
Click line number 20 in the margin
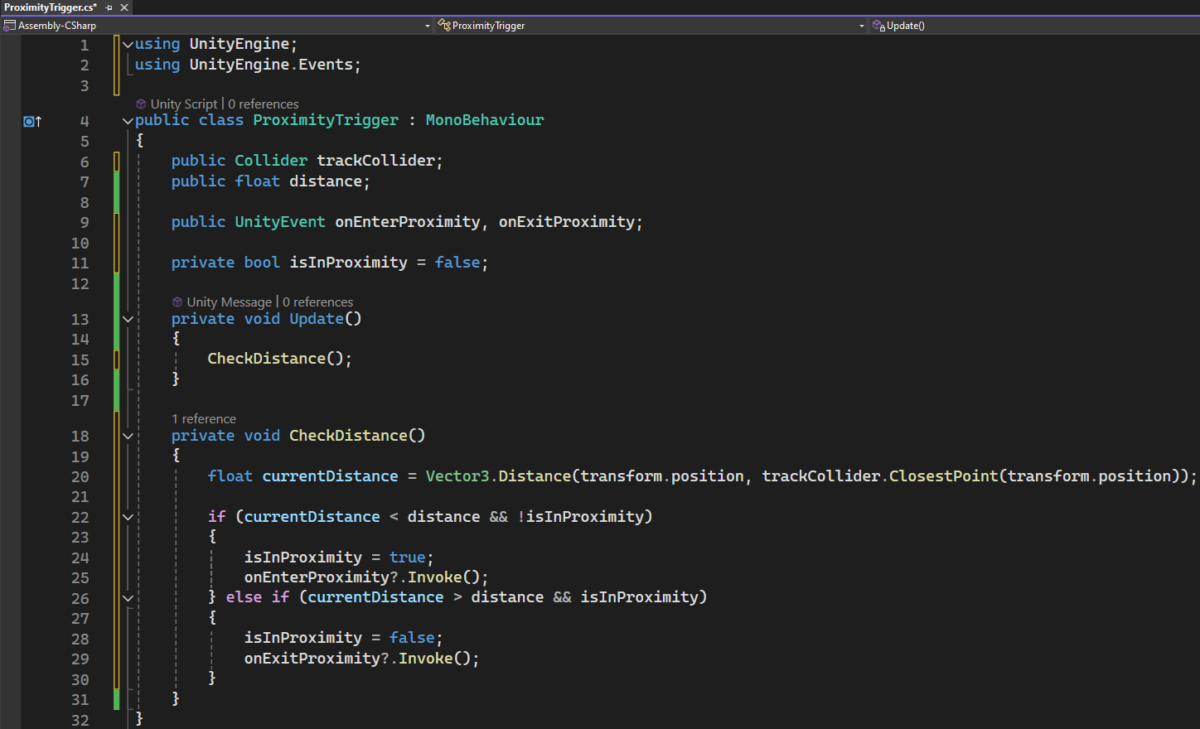tap(80, 477)
